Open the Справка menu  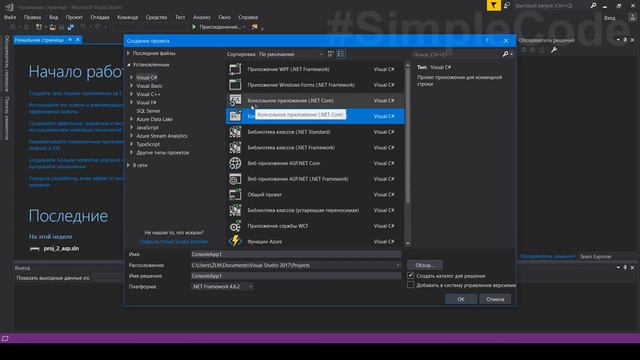pyautogui.click(x=248, y=17)
